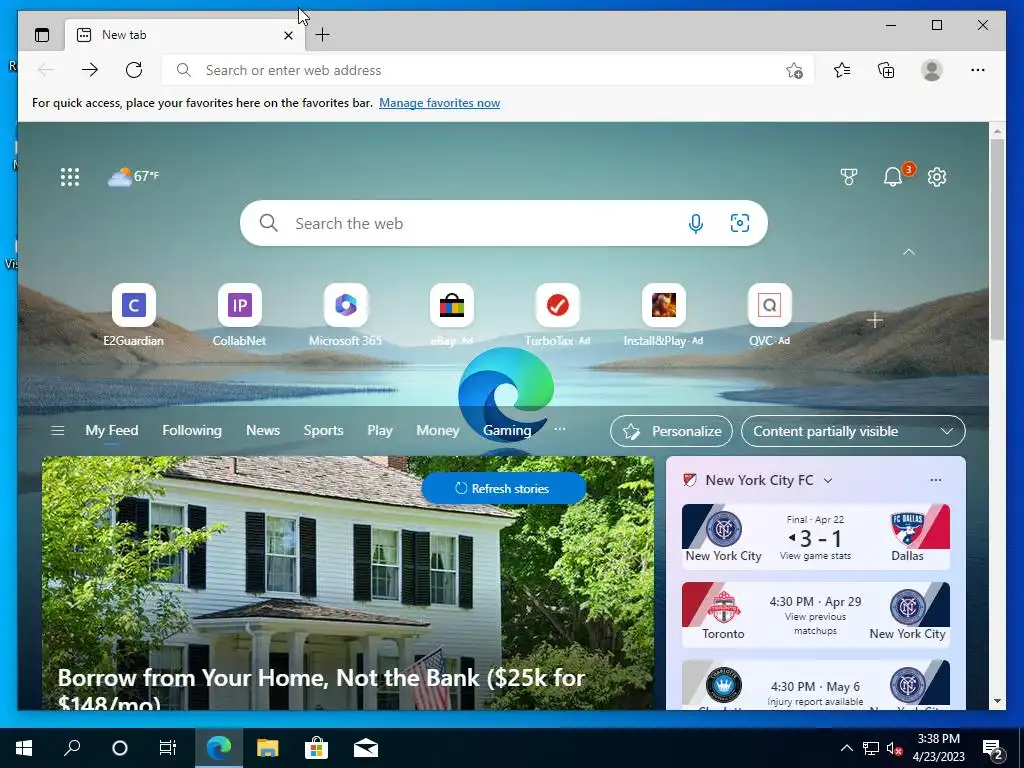Open the CollabNet quick link
The height and width of the screenshot is (768, 1024).
click(240, 315)
